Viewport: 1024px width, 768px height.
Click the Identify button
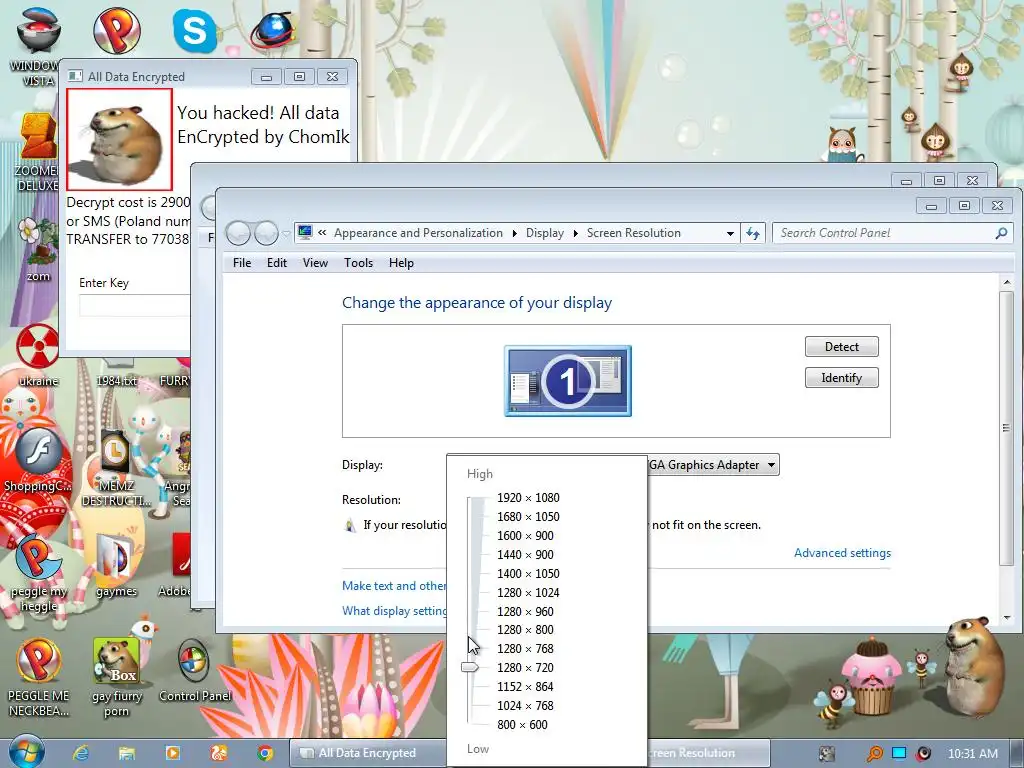(842, 377)
